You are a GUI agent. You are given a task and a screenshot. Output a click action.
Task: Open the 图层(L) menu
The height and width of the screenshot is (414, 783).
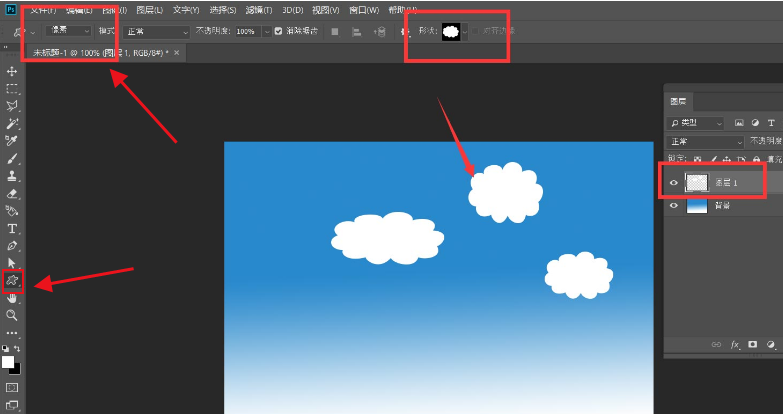click(148, 10)
